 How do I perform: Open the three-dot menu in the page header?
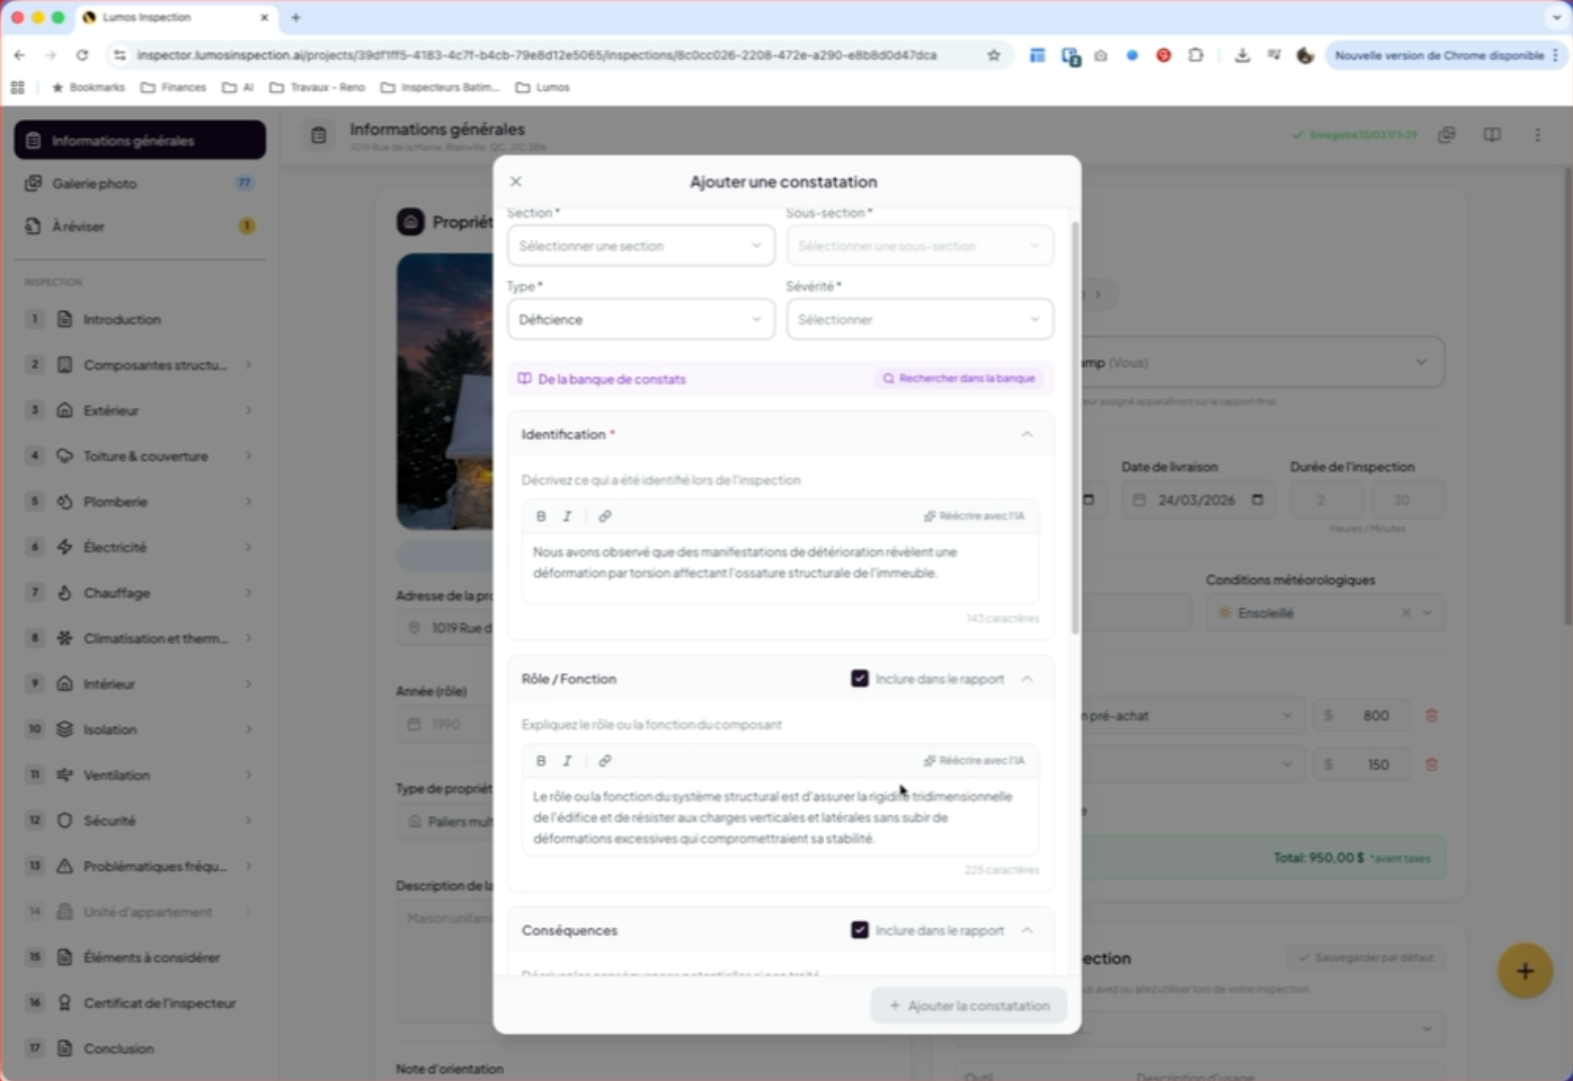pos(1538,135)
